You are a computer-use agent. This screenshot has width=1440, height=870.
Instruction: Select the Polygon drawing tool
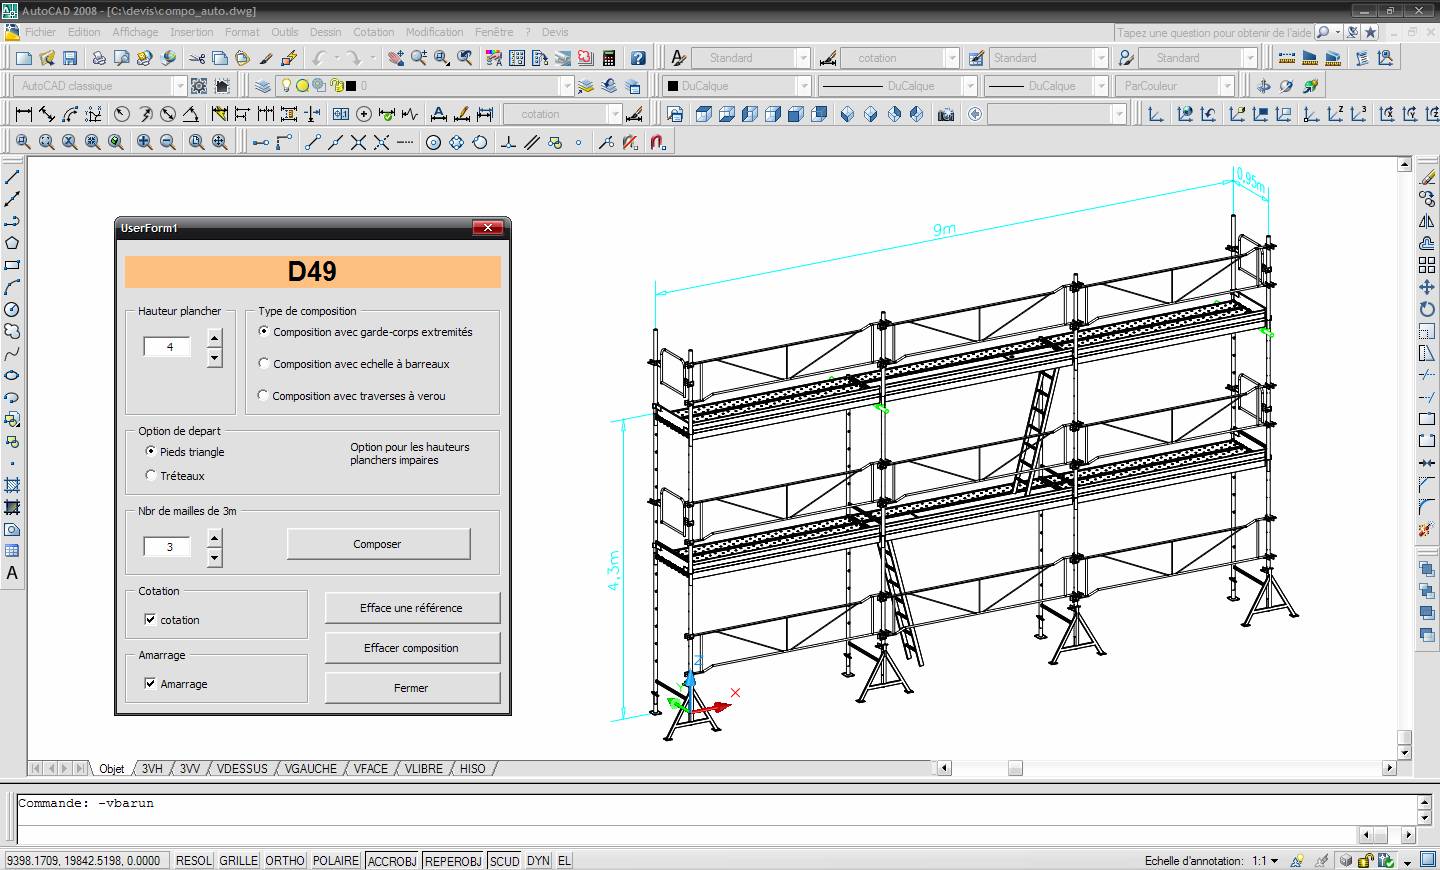(12, 243)
